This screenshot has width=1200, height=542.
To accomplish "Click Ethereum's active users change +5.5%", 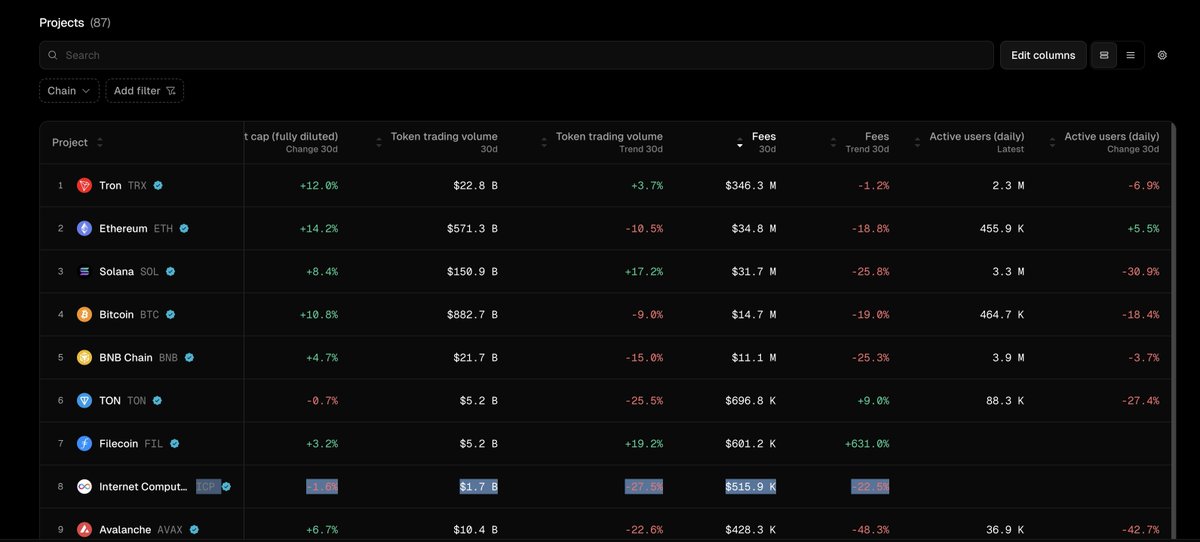I will pos(1142,228).
